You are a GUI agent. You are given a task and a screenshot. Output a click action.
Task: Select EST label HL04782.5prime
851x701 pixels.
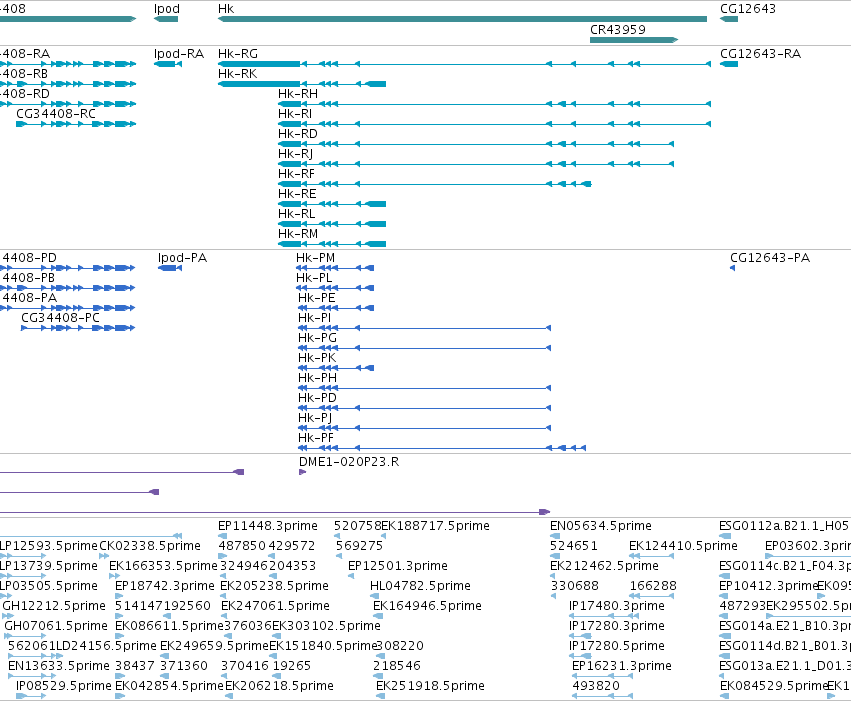420,586
